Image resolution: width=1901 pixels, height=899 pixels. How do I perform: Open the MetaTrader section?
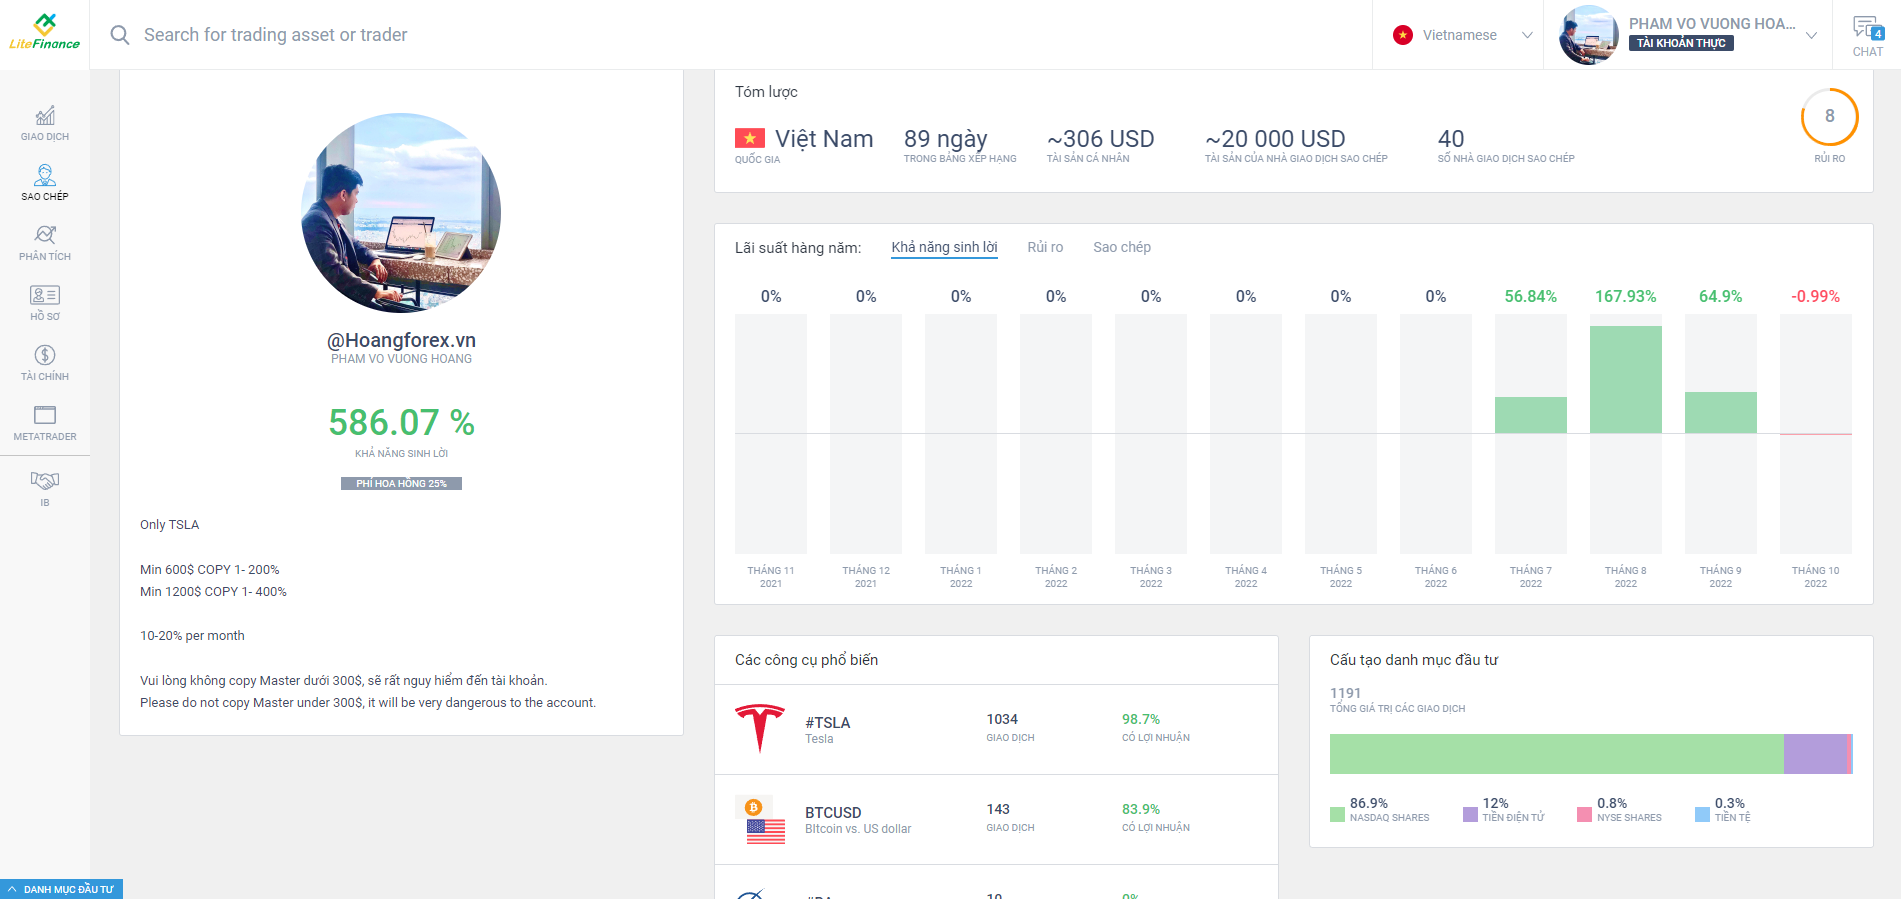tap(45, 423)
